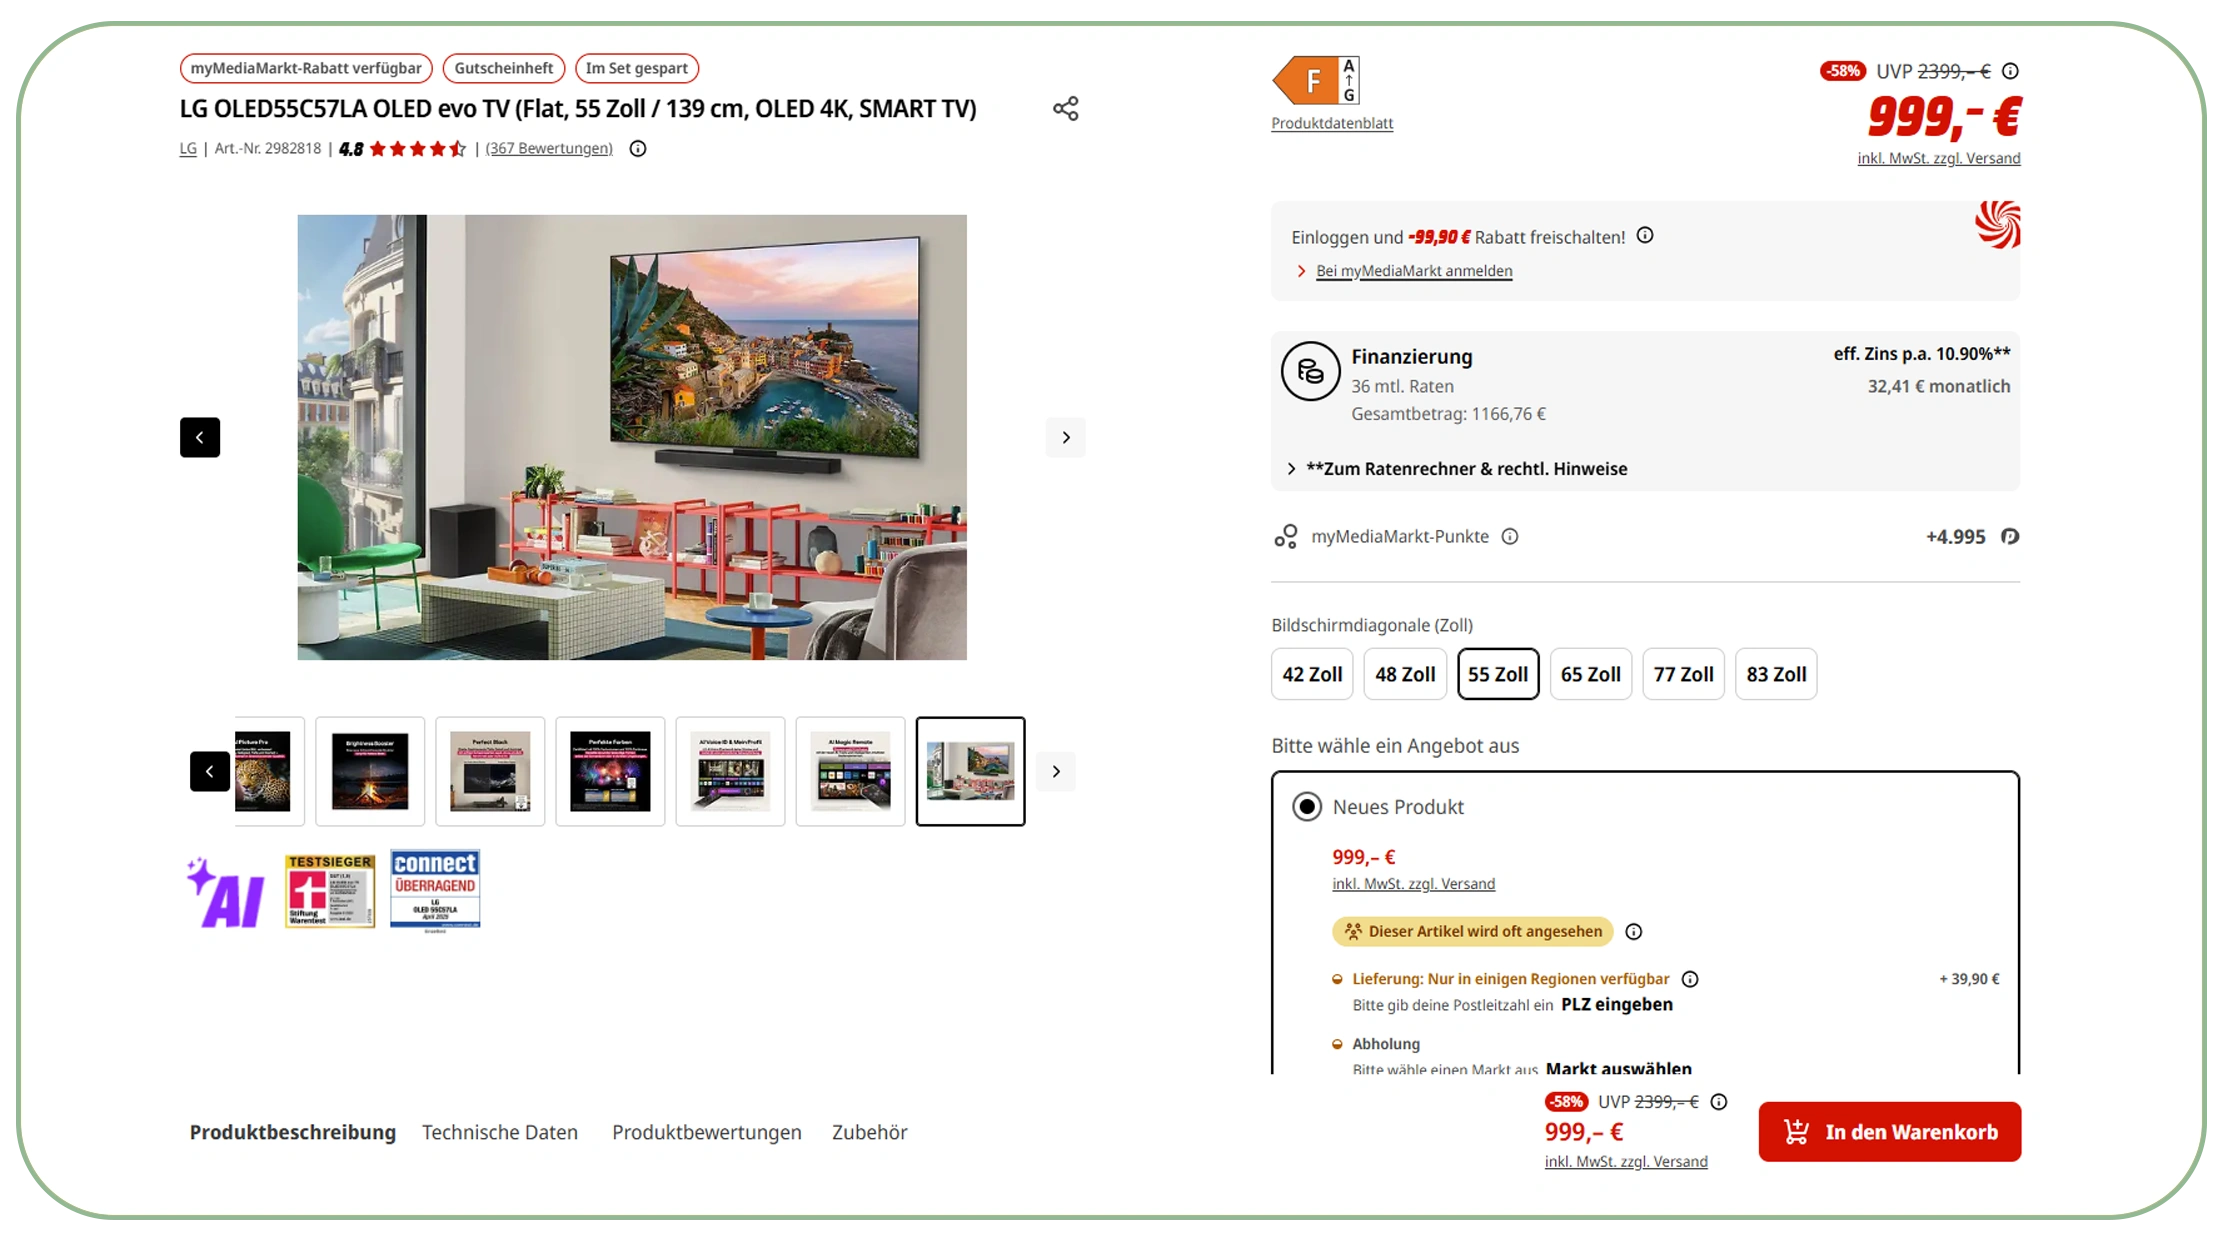The image size is (2223, 1240).
Task: Open the Stiftung Warentest Testsieger badge
Action: (330, 890)
